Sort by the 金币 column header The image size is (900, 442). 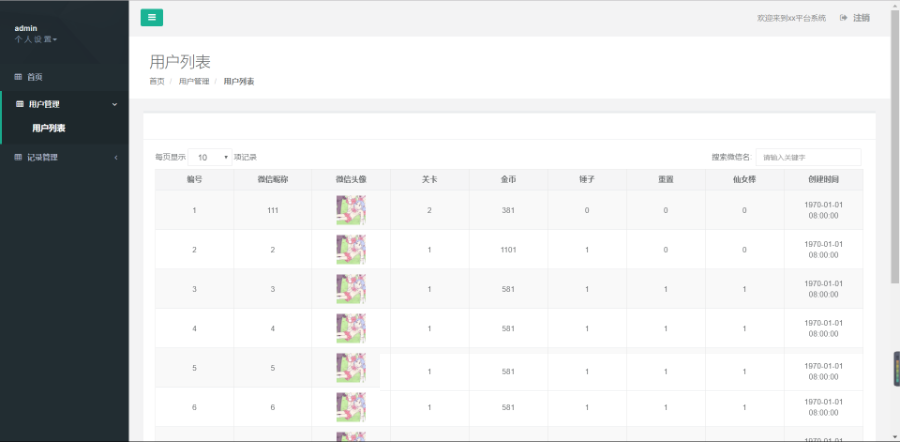[508, 180]
